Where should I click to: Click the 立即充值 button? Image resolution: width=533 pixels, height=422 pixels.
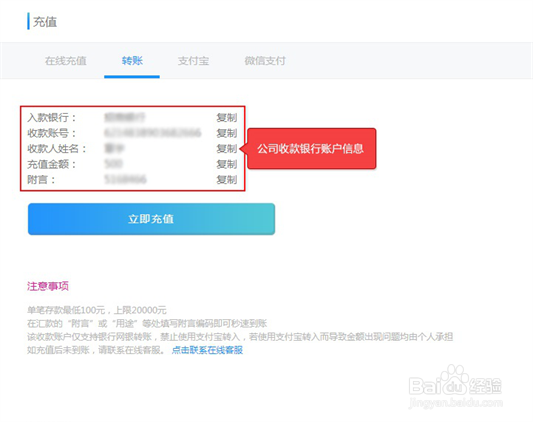pyautogui.click(x=151, y=219)
